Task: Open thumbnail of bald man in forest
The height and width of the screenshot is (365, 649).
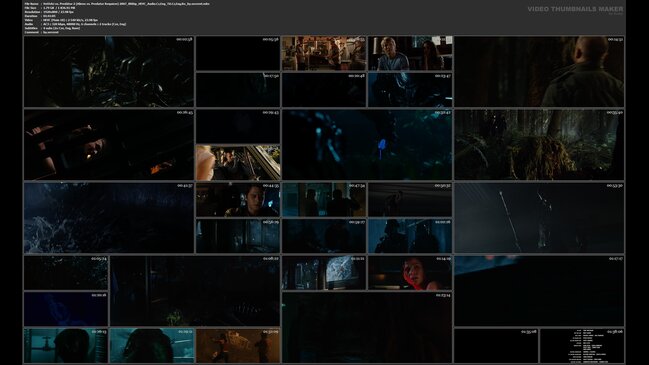Action: pyautogui.click(x=539, y=72)
